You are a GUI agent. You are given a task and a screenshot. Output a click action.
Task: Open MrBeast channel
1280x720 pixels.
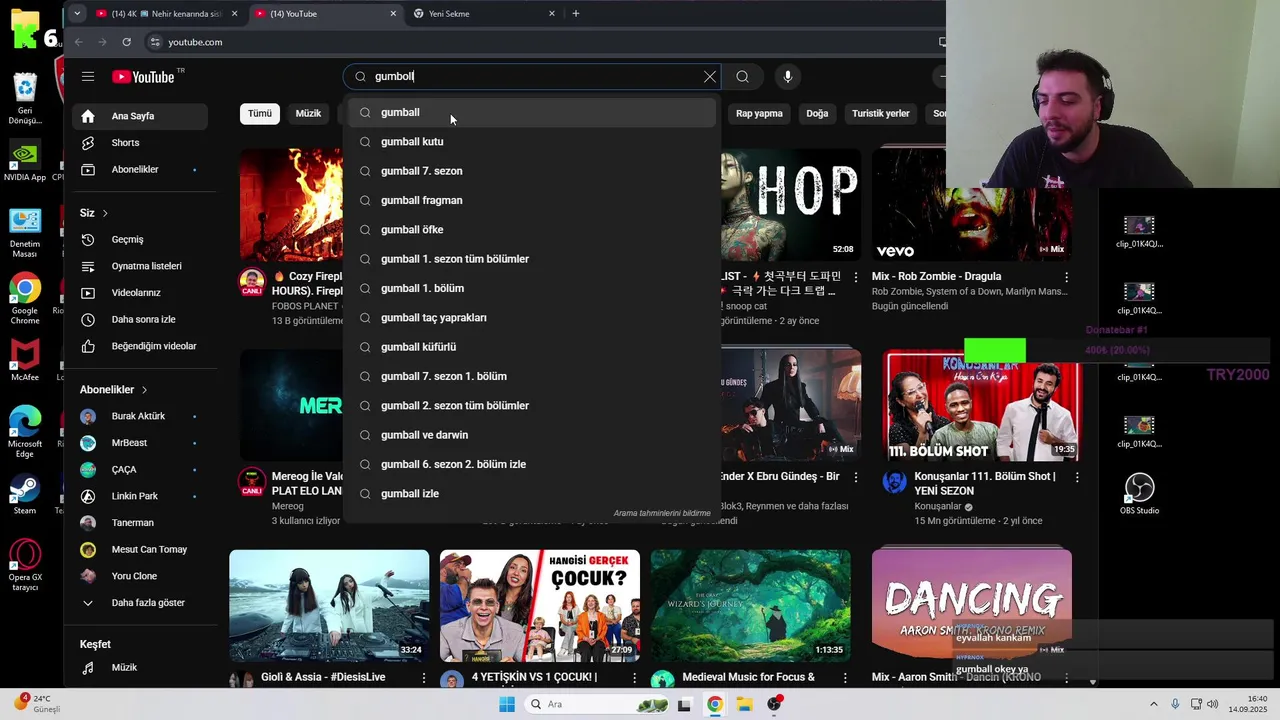pyautogui.click(x=140, y=443)
